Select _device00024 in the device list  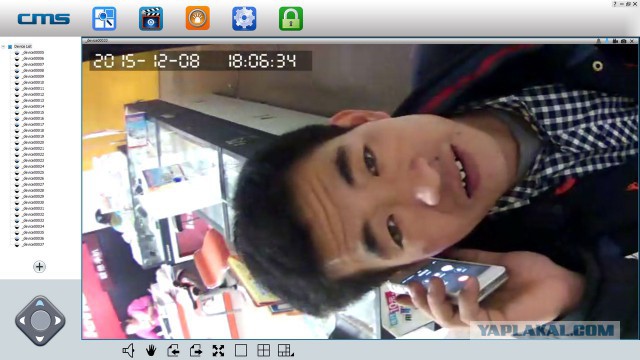tap(33, 167)
